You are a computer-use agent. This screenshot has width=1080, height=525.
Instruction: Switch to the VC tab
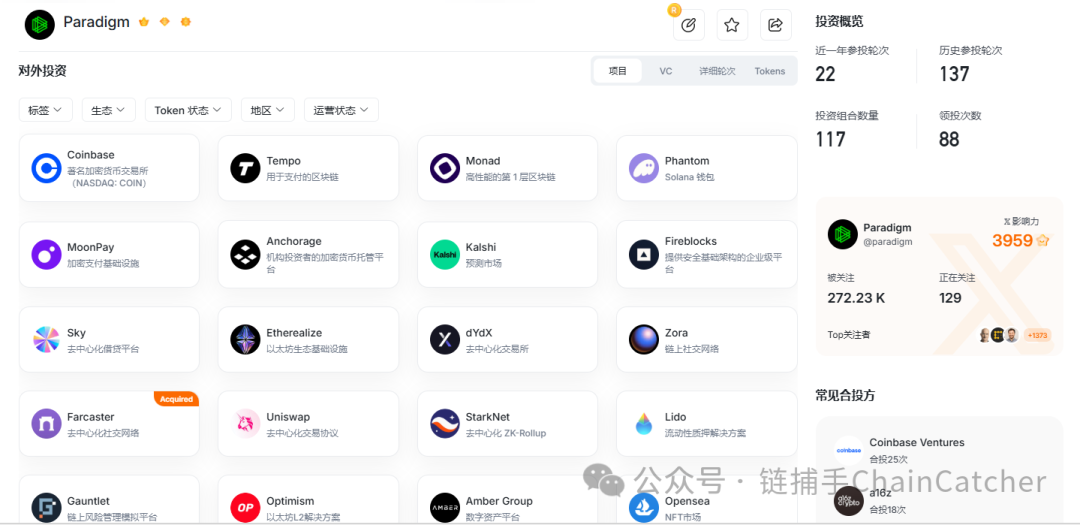click(665, 71)
